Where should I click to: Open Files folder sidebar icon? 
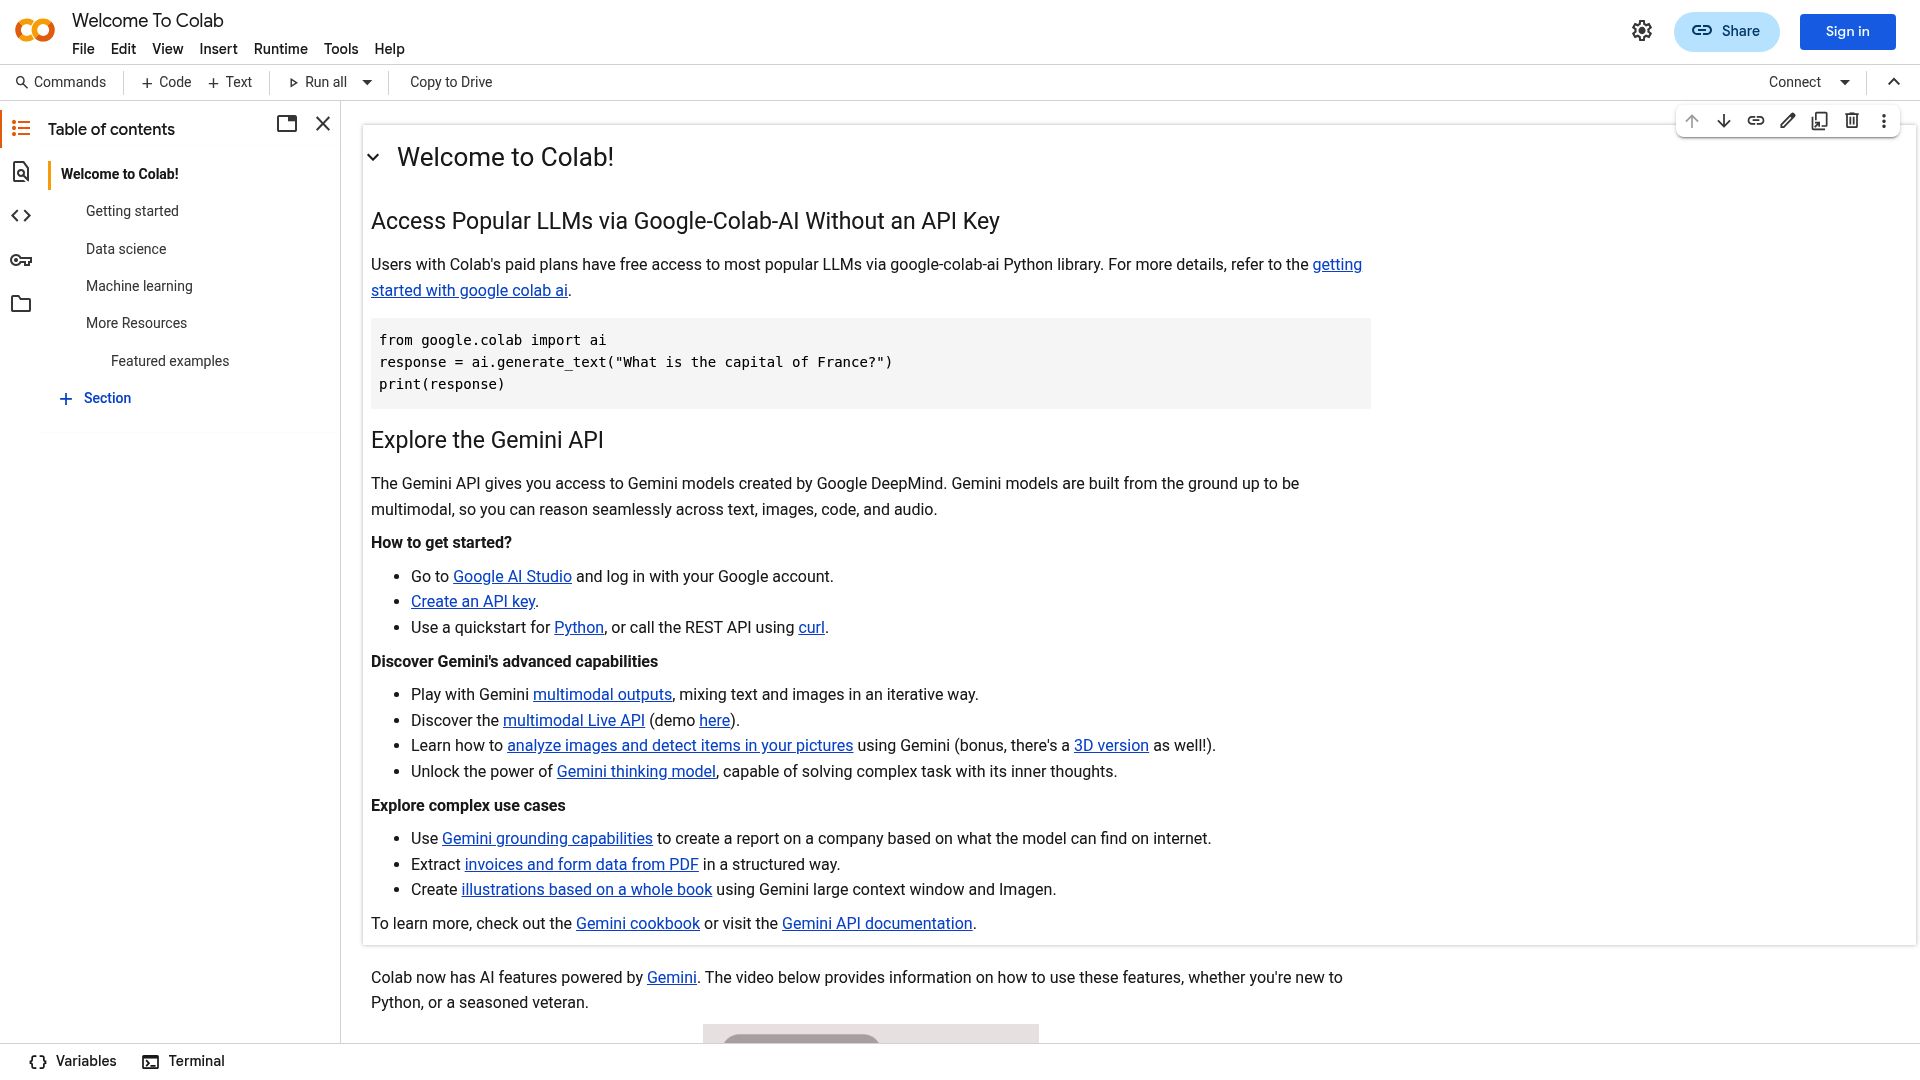(x=21, y=304)
